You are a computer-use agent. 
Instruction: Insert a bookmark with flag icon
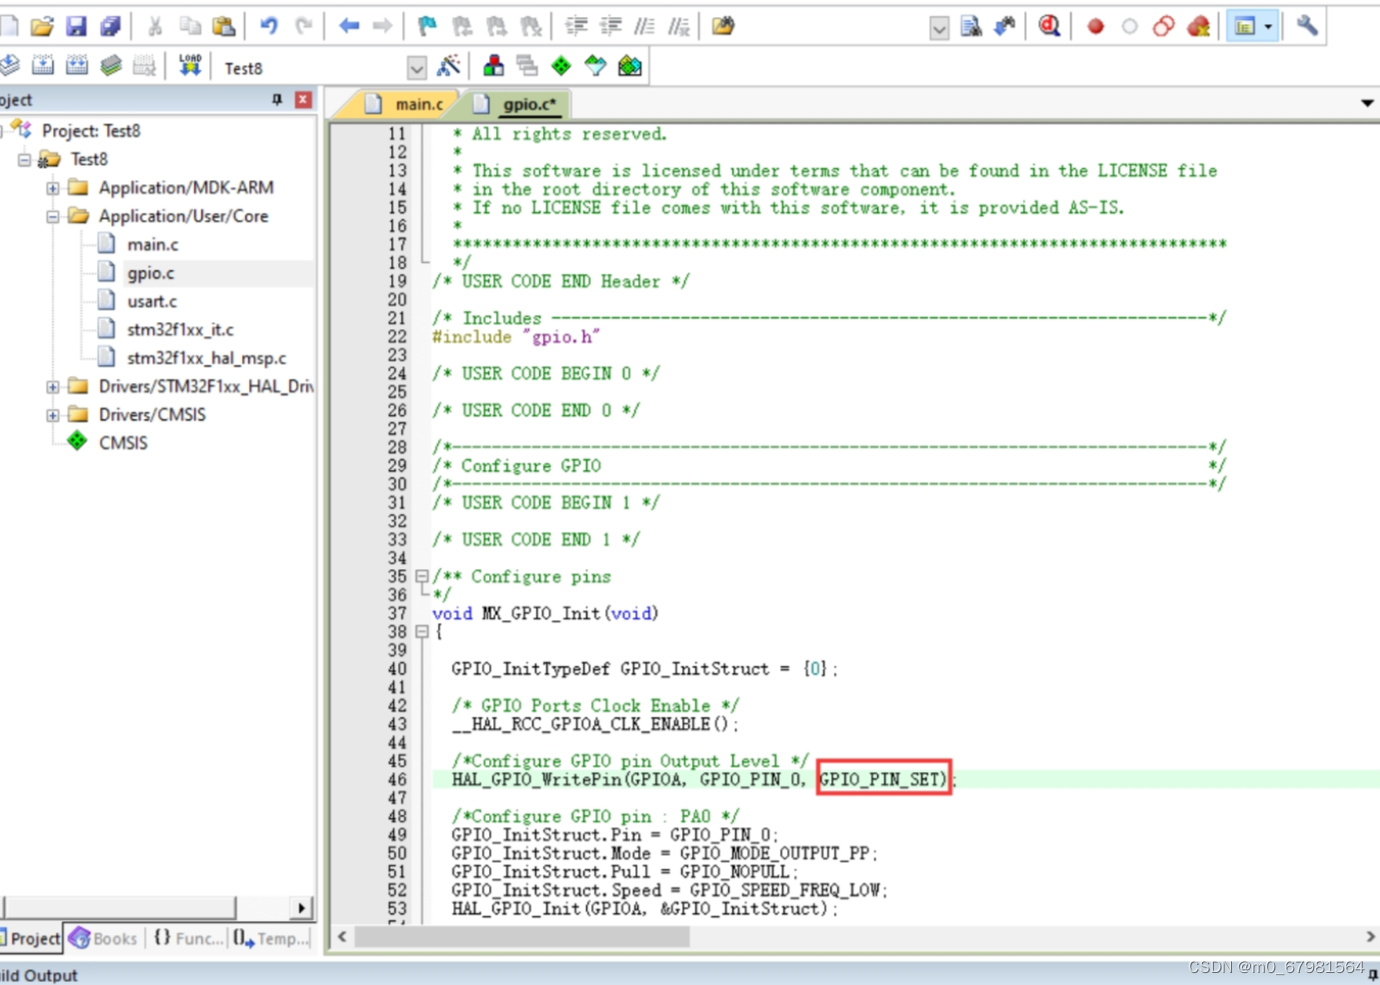pyautogui.click(x=427, y=26)
